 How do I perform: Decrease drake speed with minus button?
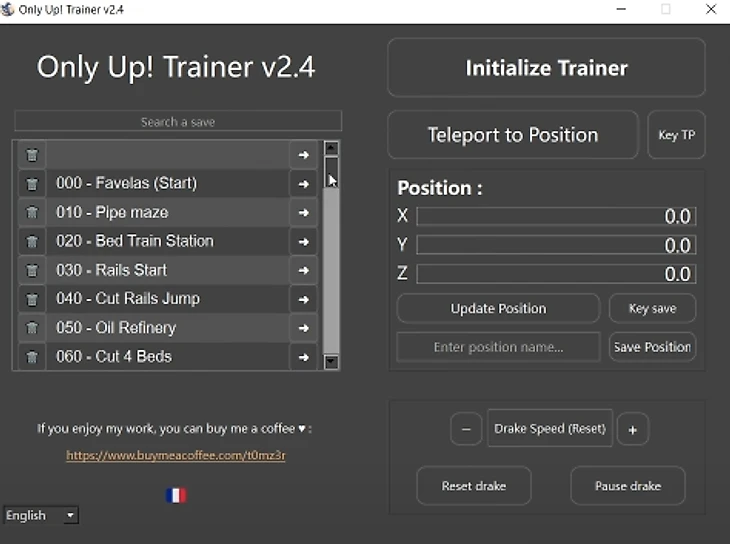click(466, 429)
